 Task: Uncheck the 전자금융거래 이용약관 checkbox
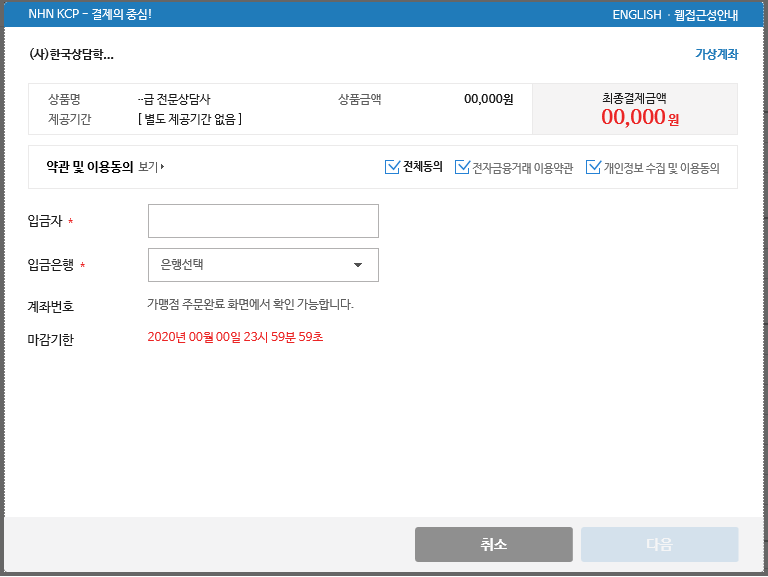click(x=462, y=167)
